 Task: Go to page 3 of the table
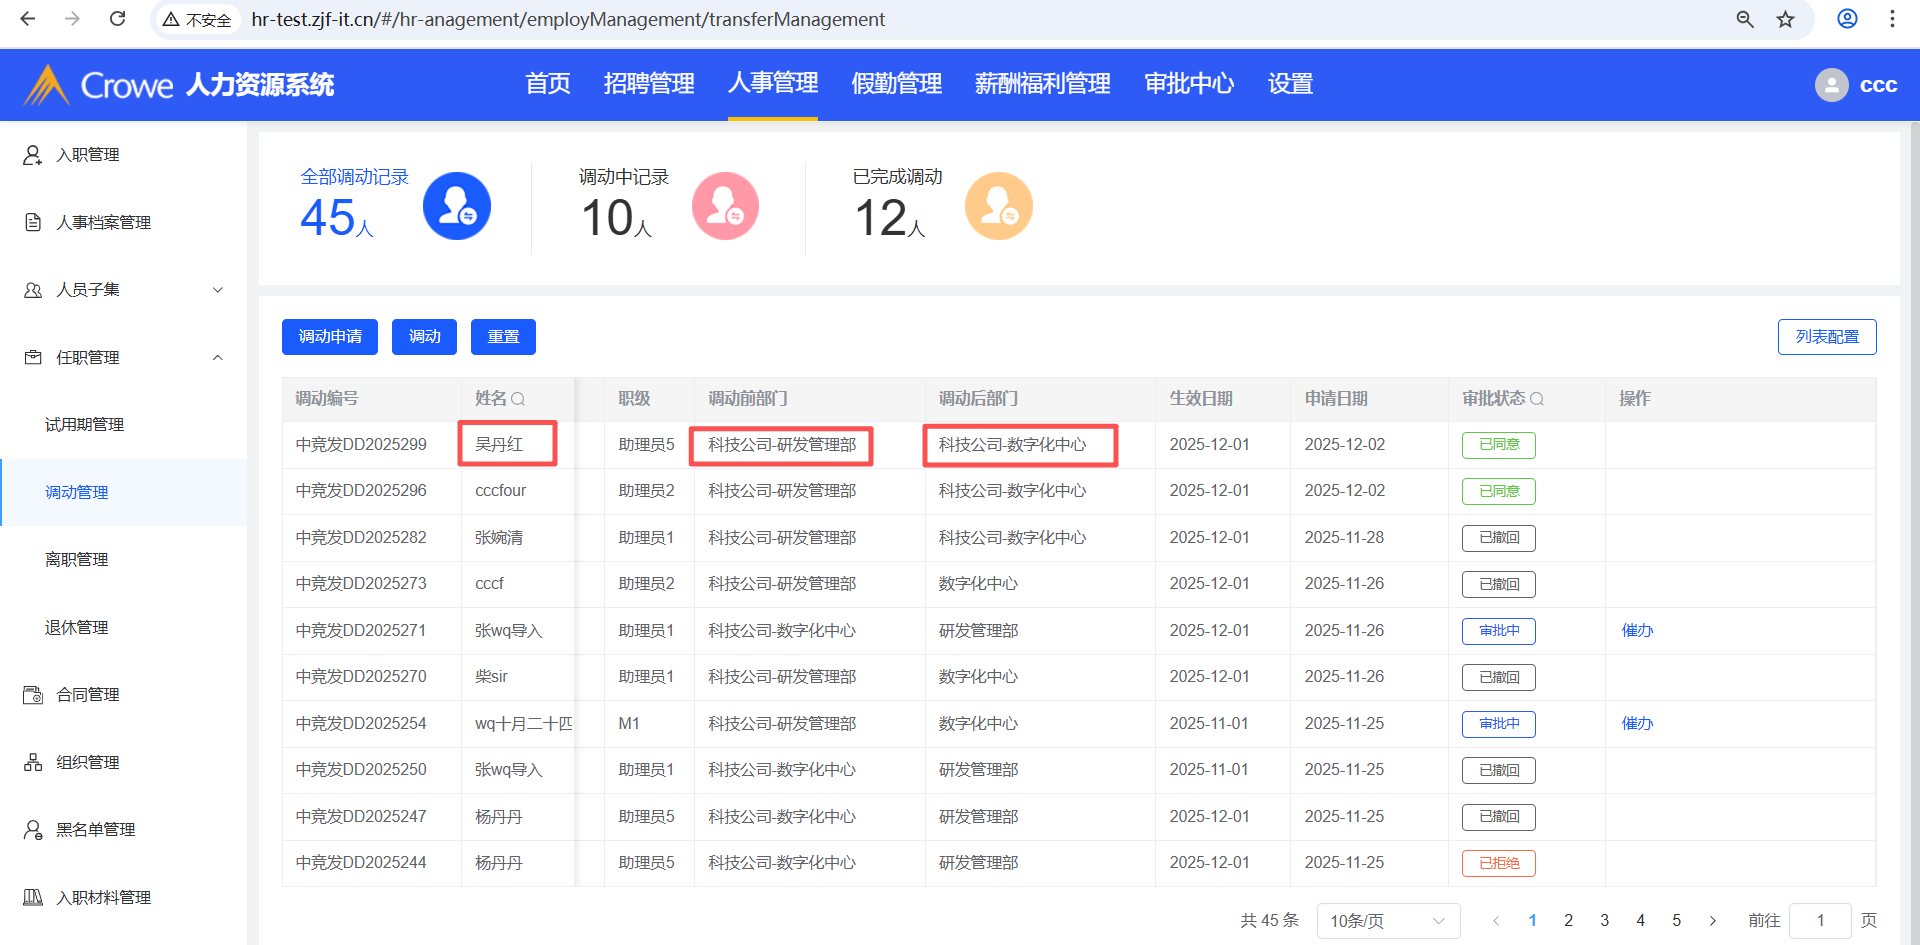[x=1604, y=921]
